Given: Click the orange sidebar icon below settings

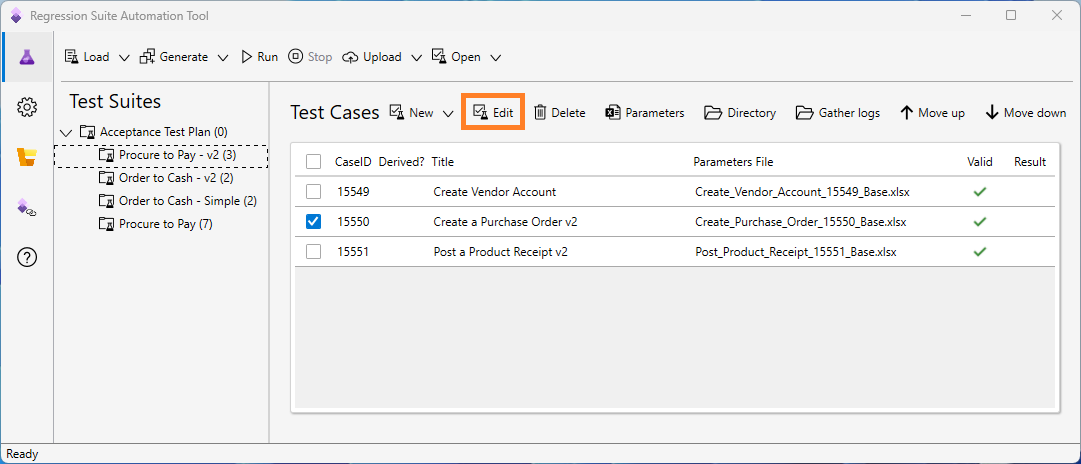Looking at the screenshot, I should tap(27, 157).
